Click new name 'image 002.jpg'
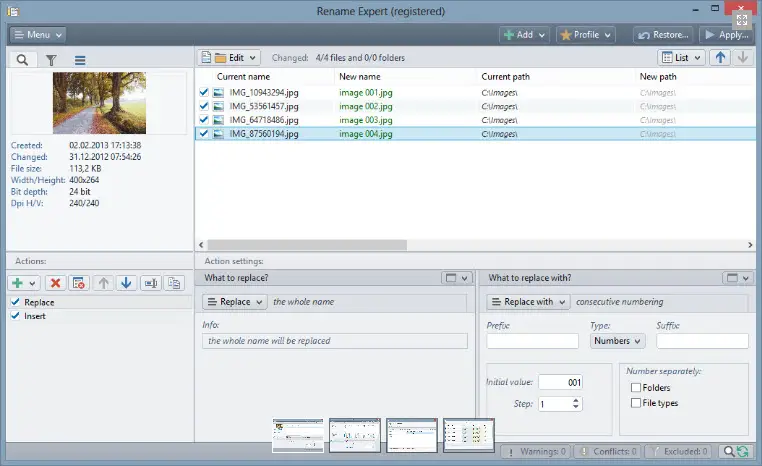 click(365, 106)
